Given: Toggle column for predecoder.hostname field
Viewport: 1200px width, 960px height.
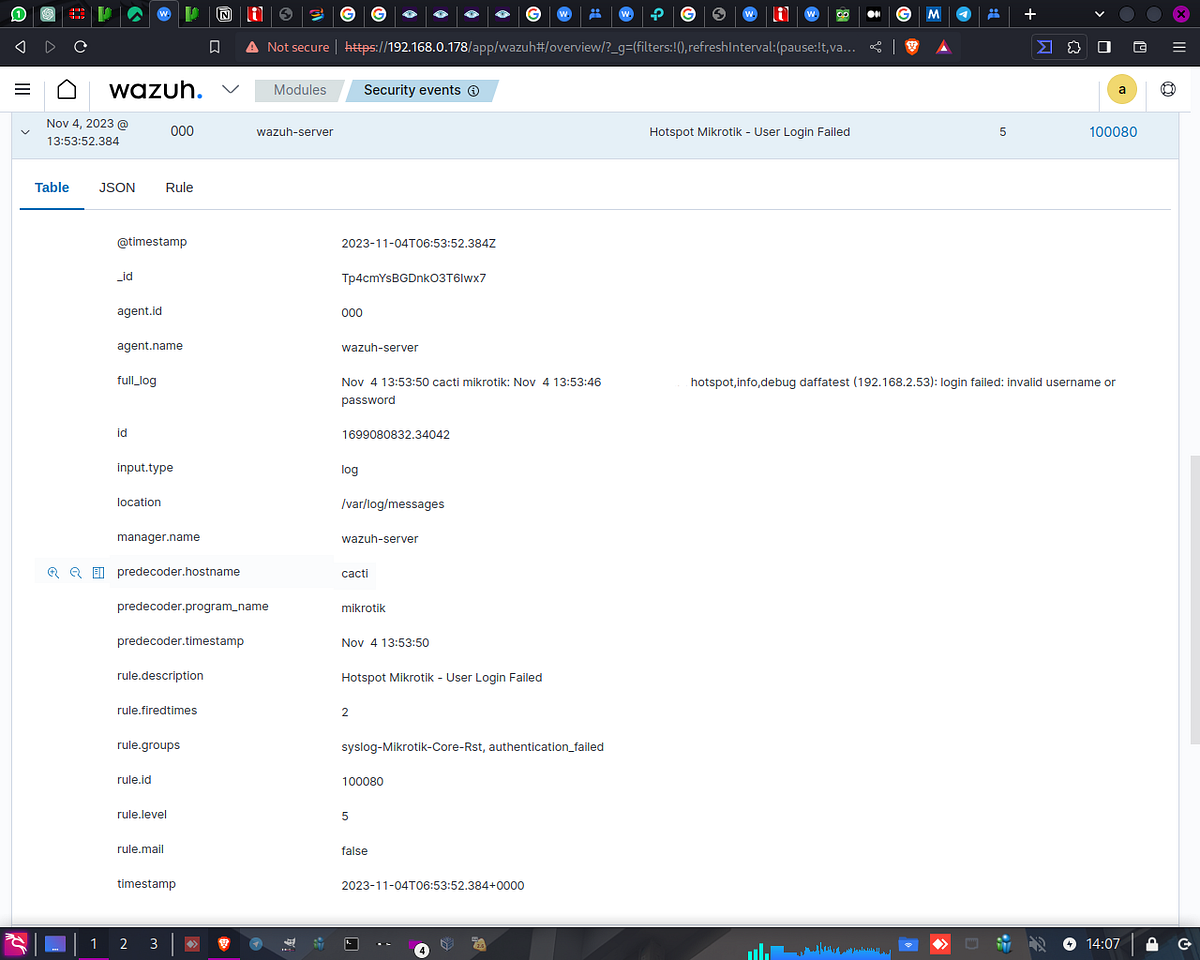Looking at the screenshot, I should tap(97, 572).
